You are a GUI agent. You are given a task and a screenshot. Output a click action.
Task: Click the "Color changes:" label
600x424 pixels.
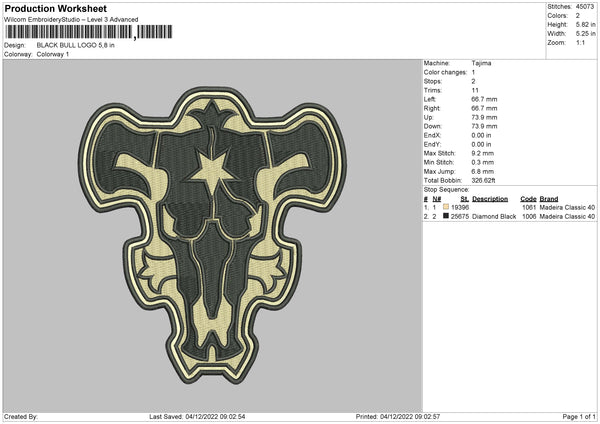point(445,72)
